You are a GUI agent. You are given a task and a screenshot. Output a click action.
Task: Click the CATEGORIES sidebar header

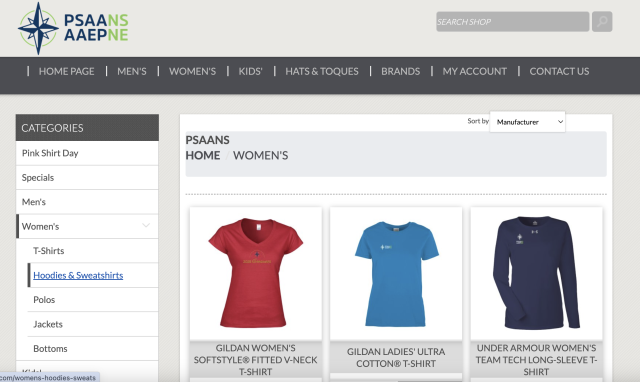tap(87, 128)
